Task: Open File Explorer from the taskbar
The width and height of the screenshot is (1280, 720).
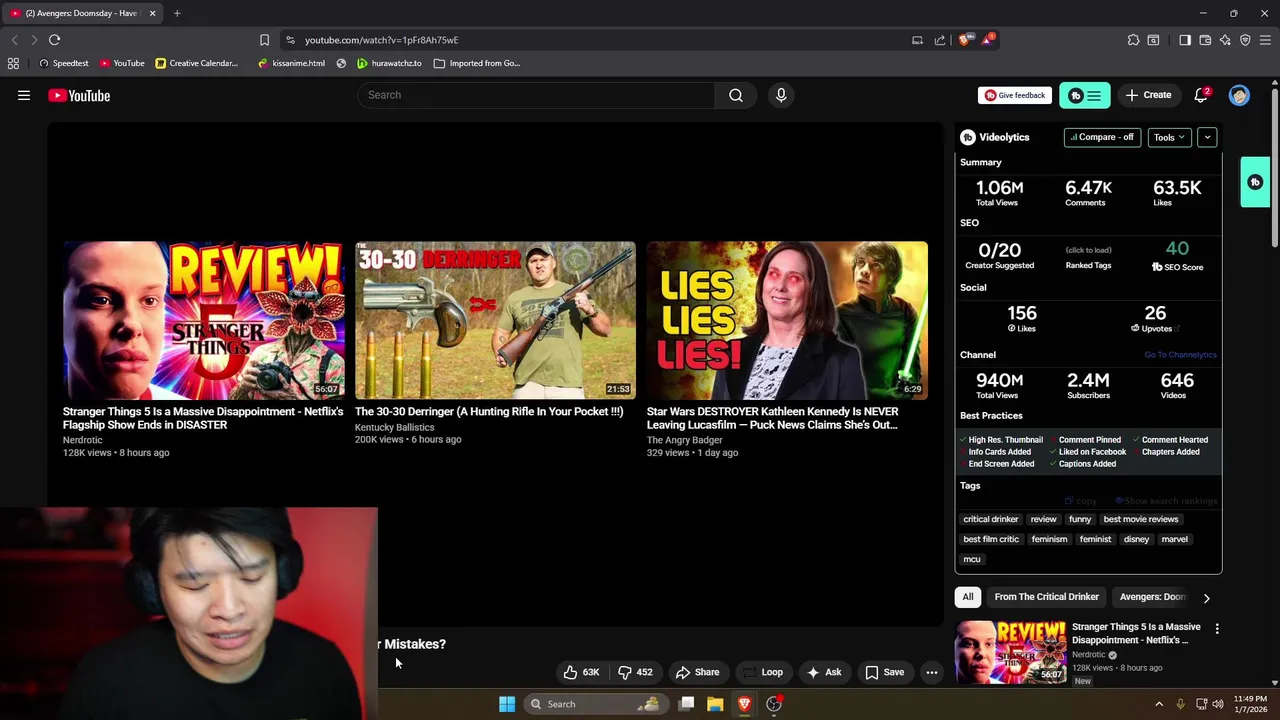Action: [715, 704]
